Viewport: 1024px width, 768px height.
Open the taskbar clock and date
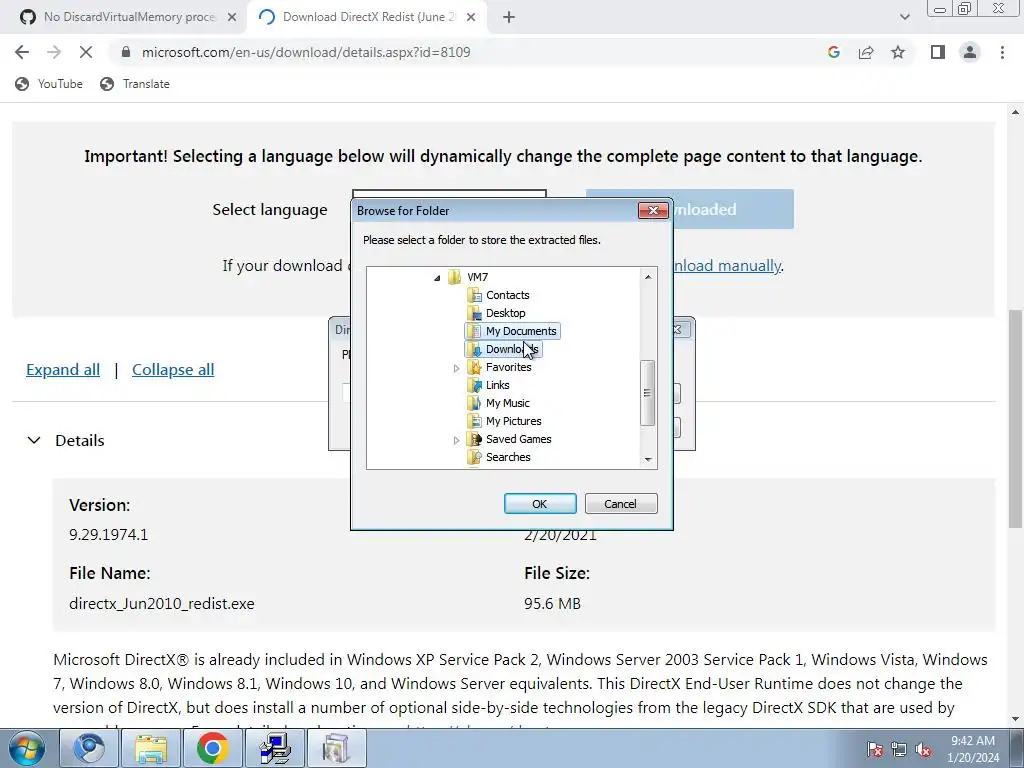pyautogui.click(x=973, y=749)
